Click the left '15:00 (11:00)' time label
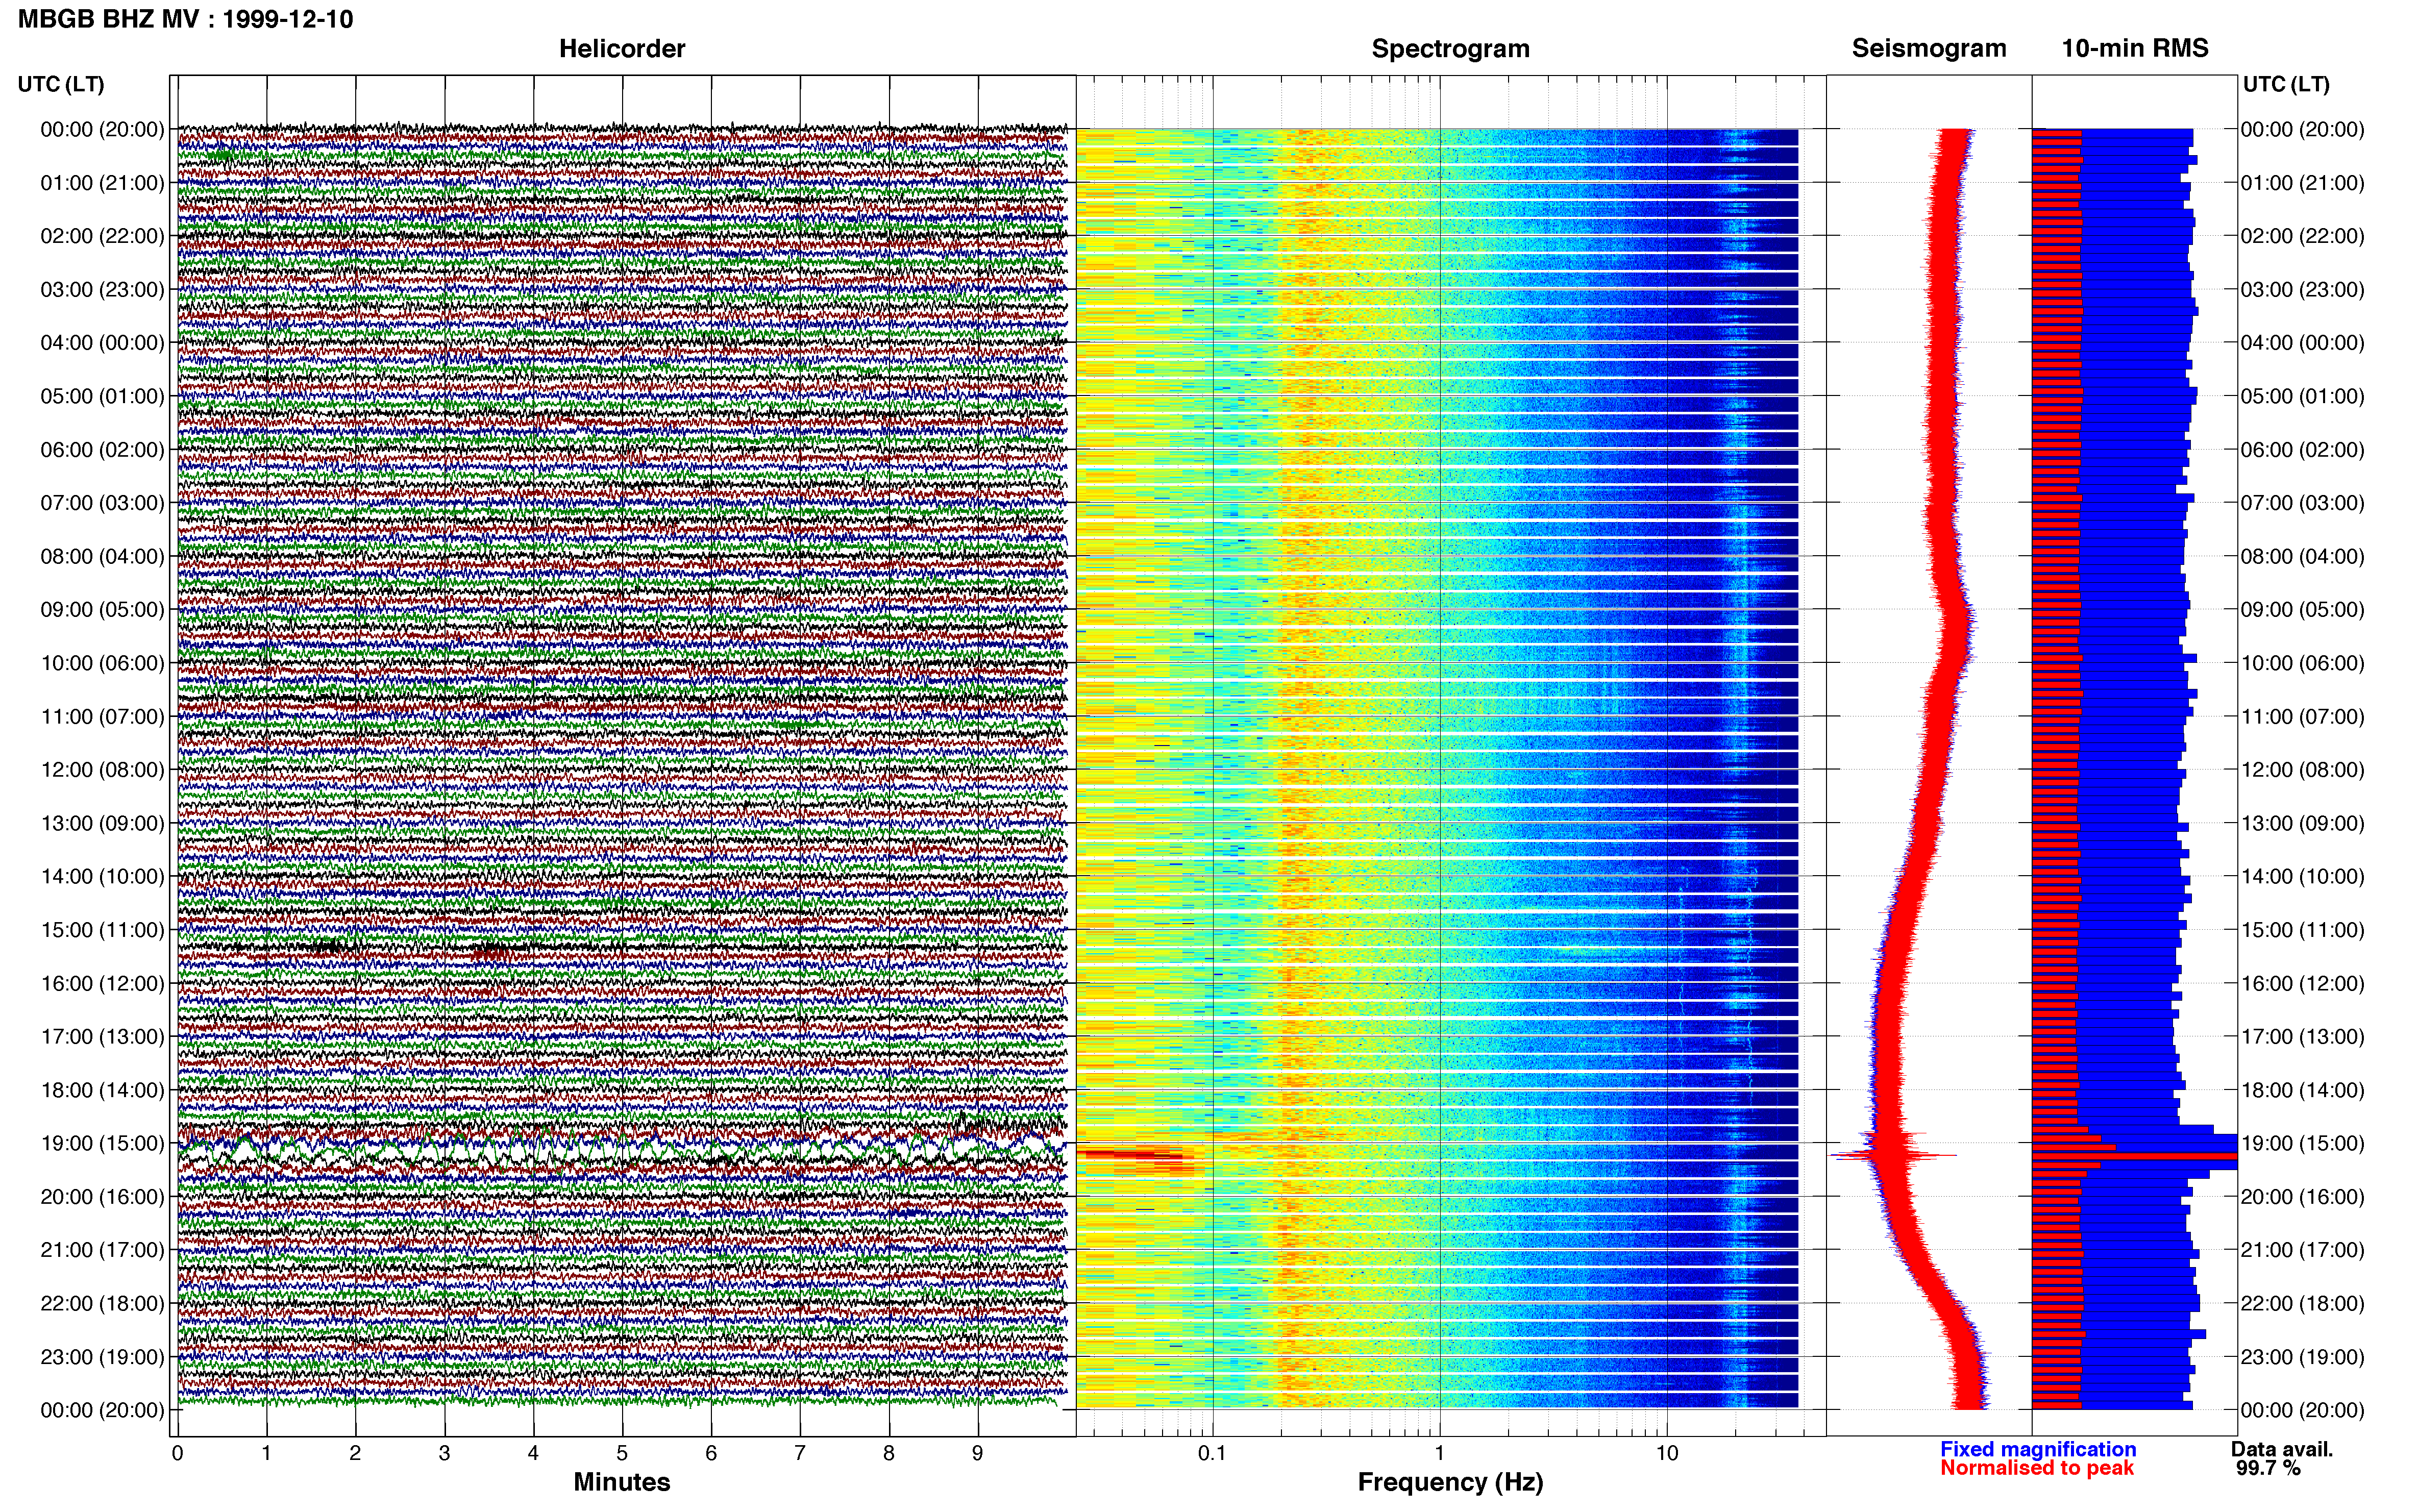Viewport: 2419px width, 1512px height. (x=102, y=929)
